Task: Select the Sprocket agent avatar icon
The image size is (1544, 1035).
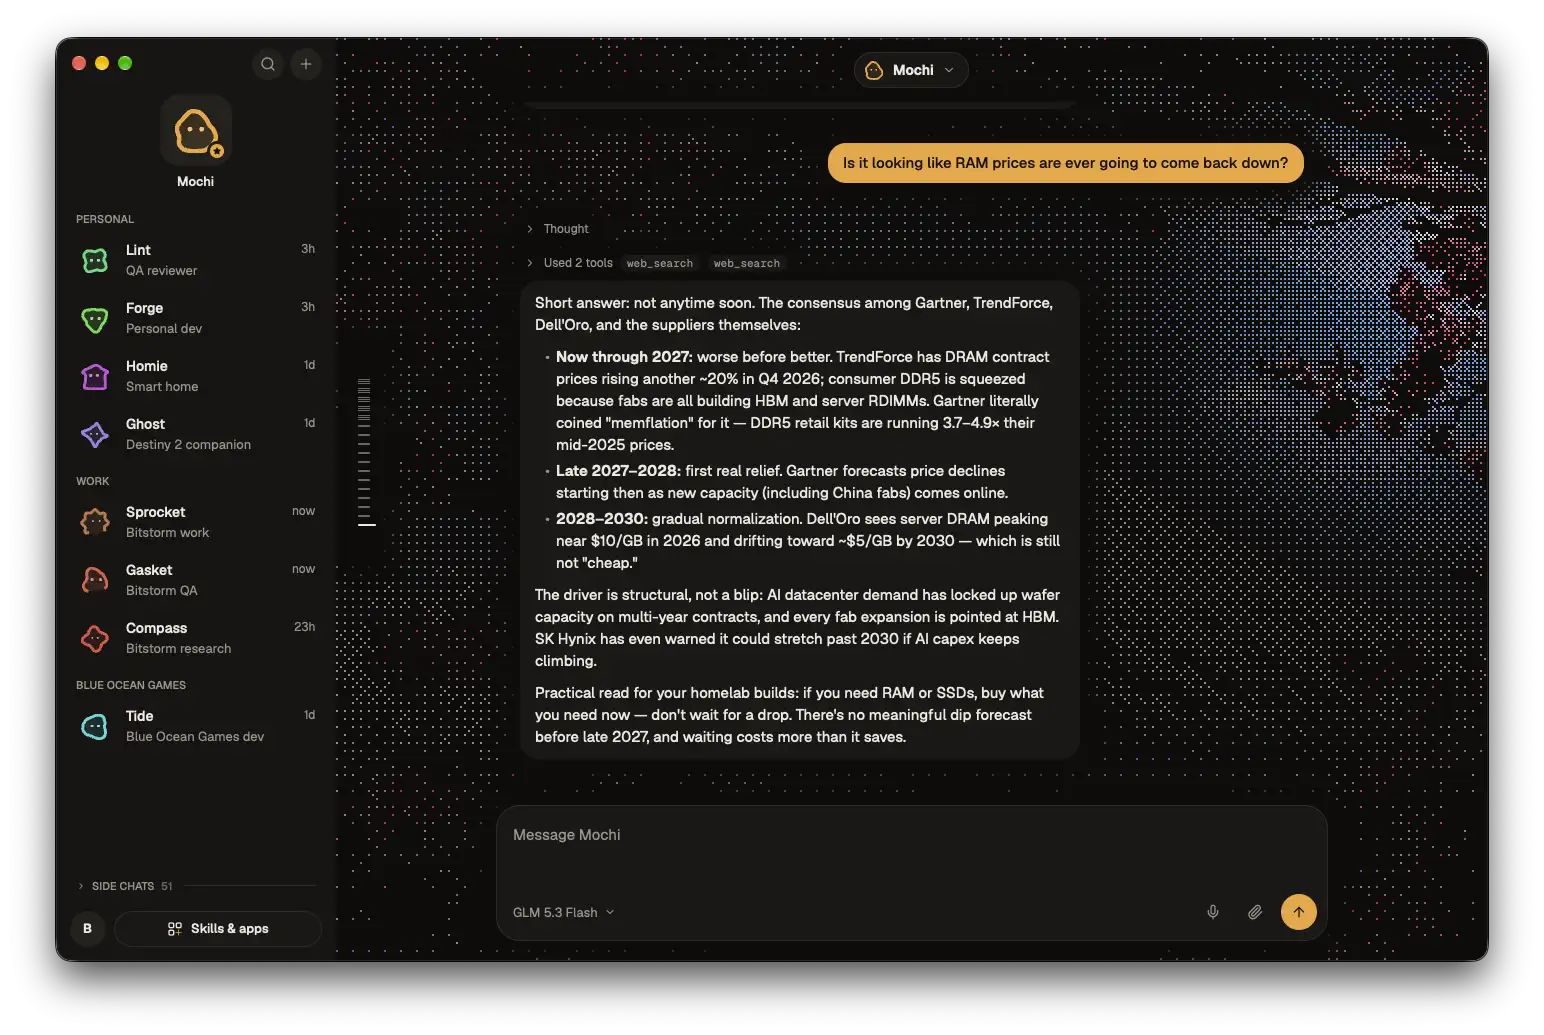Action: (x=95, y=522)
